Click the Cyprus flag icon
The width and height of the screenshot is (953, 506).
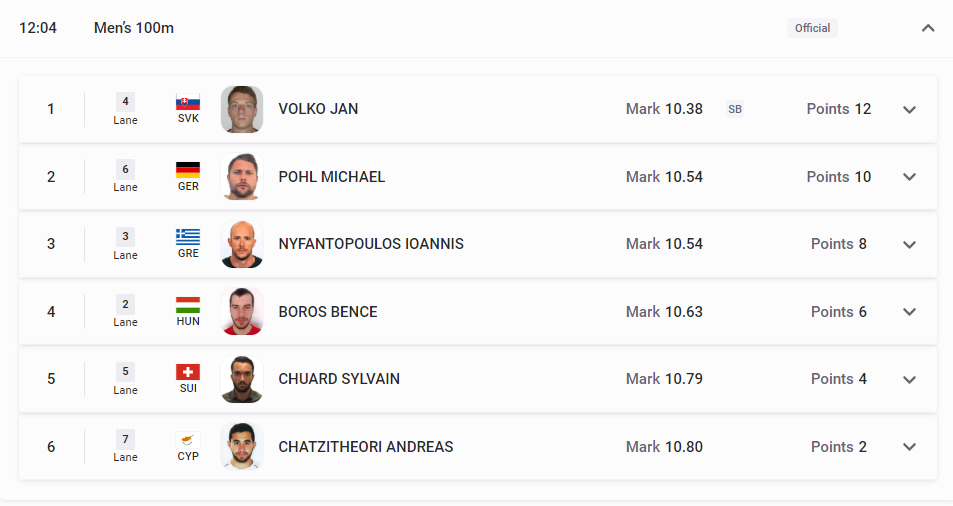(188, 440)
